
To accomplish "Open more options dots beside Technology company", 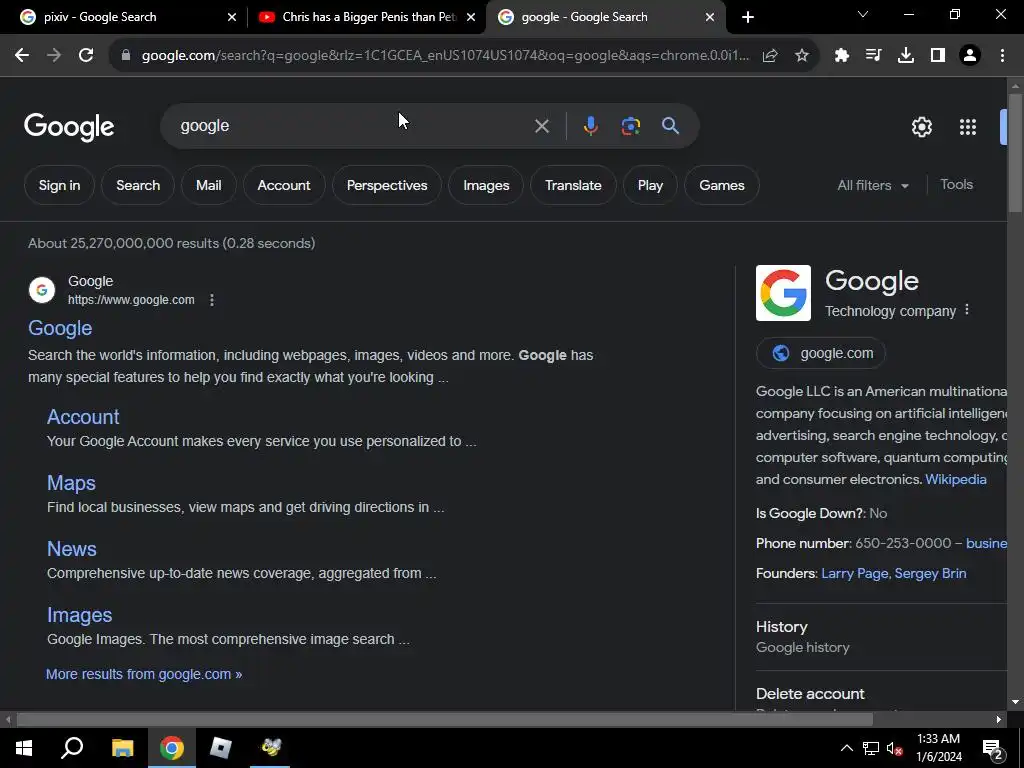I will [967, 310].
